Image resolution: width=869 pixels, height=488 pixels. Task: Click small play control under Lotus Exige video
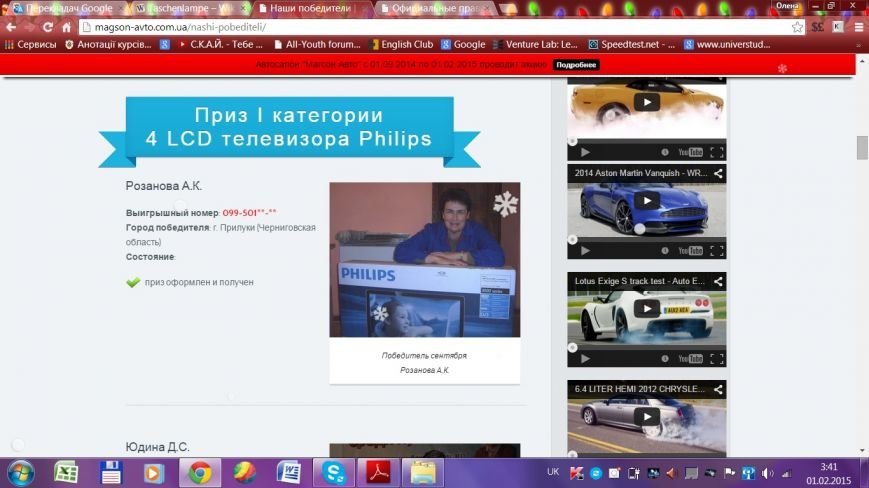point(585,359)
